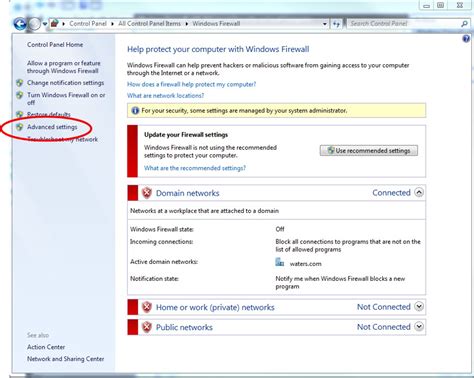Click Not Connected status of Public networks
The height and width of the screenshot is (378, 474).
(x=384, y=327)
